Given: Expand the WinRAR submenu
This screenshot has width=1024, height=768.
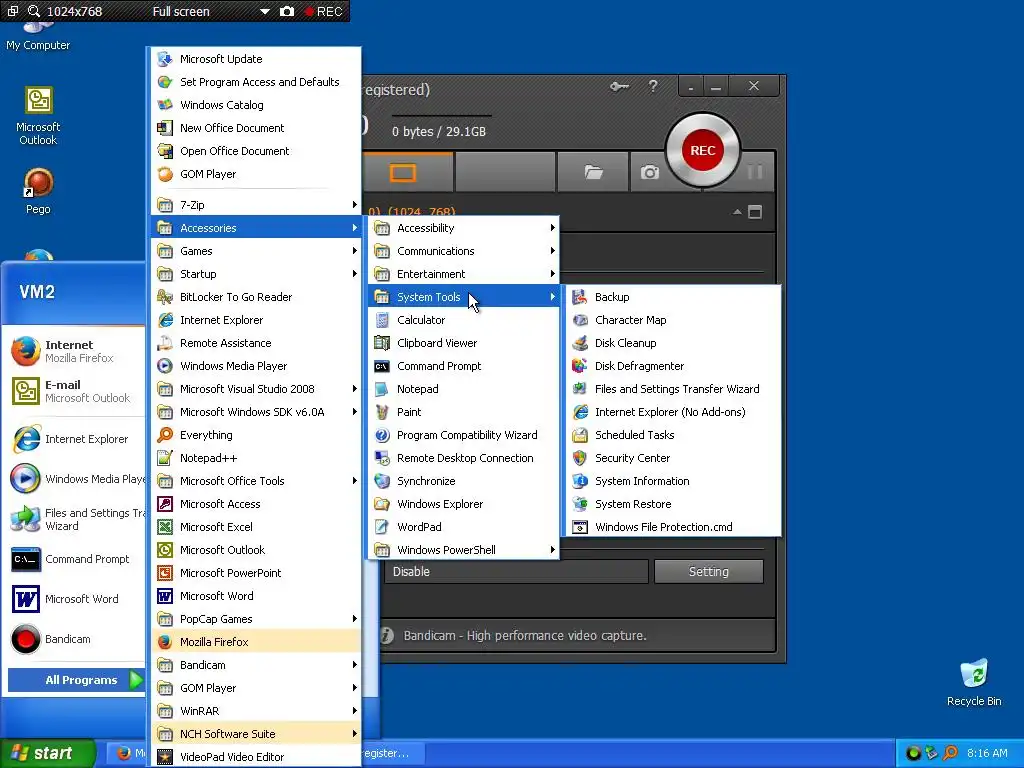Looking at the screenshot, I should pos(256,711).
